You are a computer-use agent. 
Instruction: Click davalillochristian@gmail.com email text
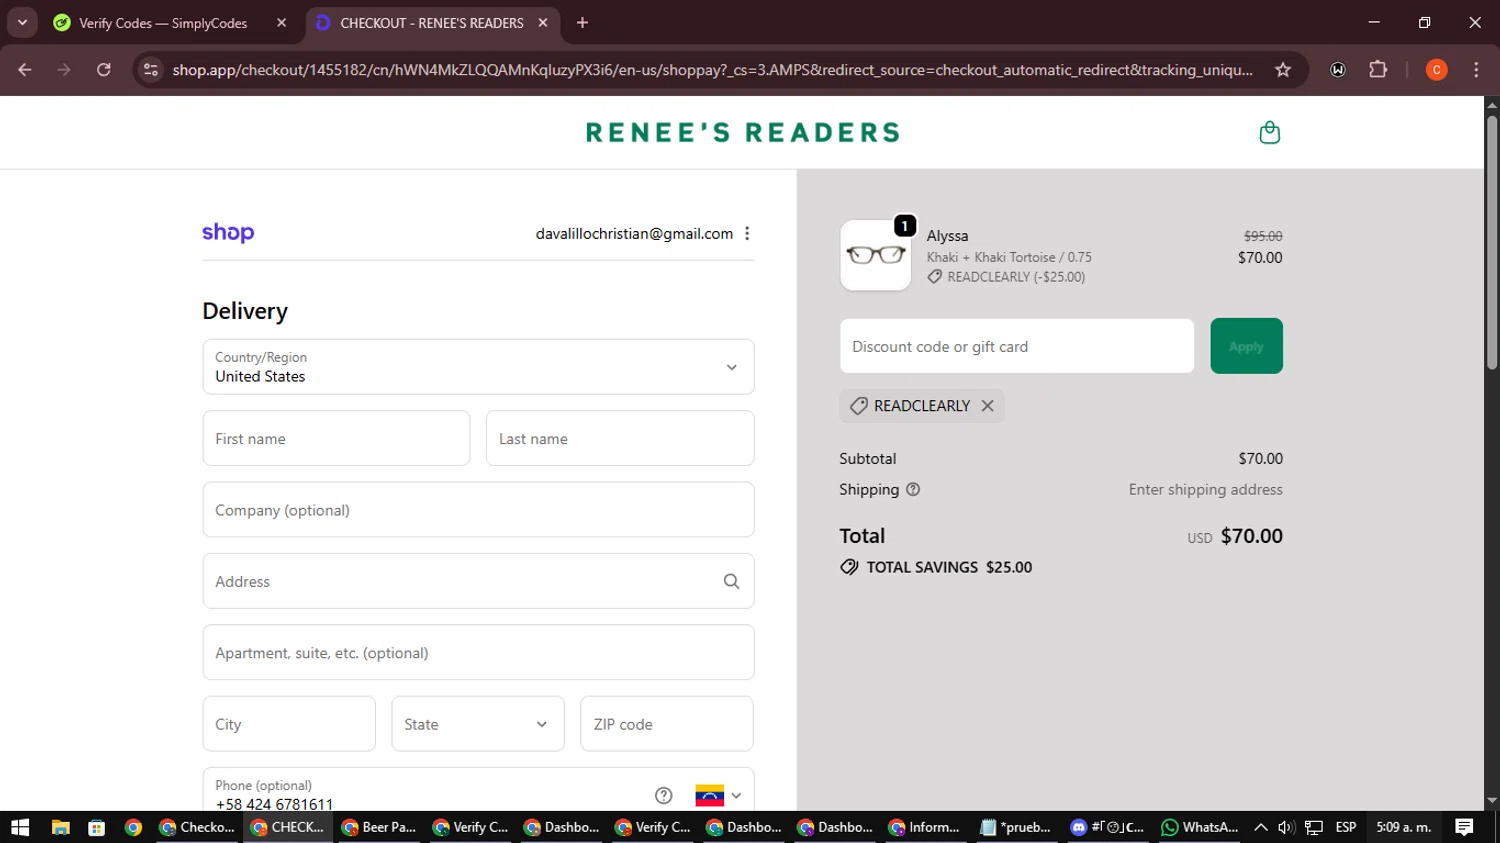click(634, 233)
